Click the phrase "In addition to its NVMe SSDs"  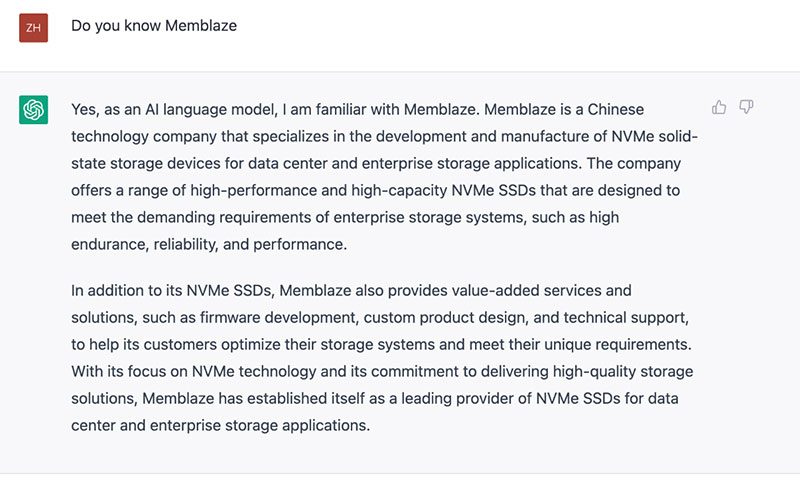pyautogui.click(x=171, y=291)
